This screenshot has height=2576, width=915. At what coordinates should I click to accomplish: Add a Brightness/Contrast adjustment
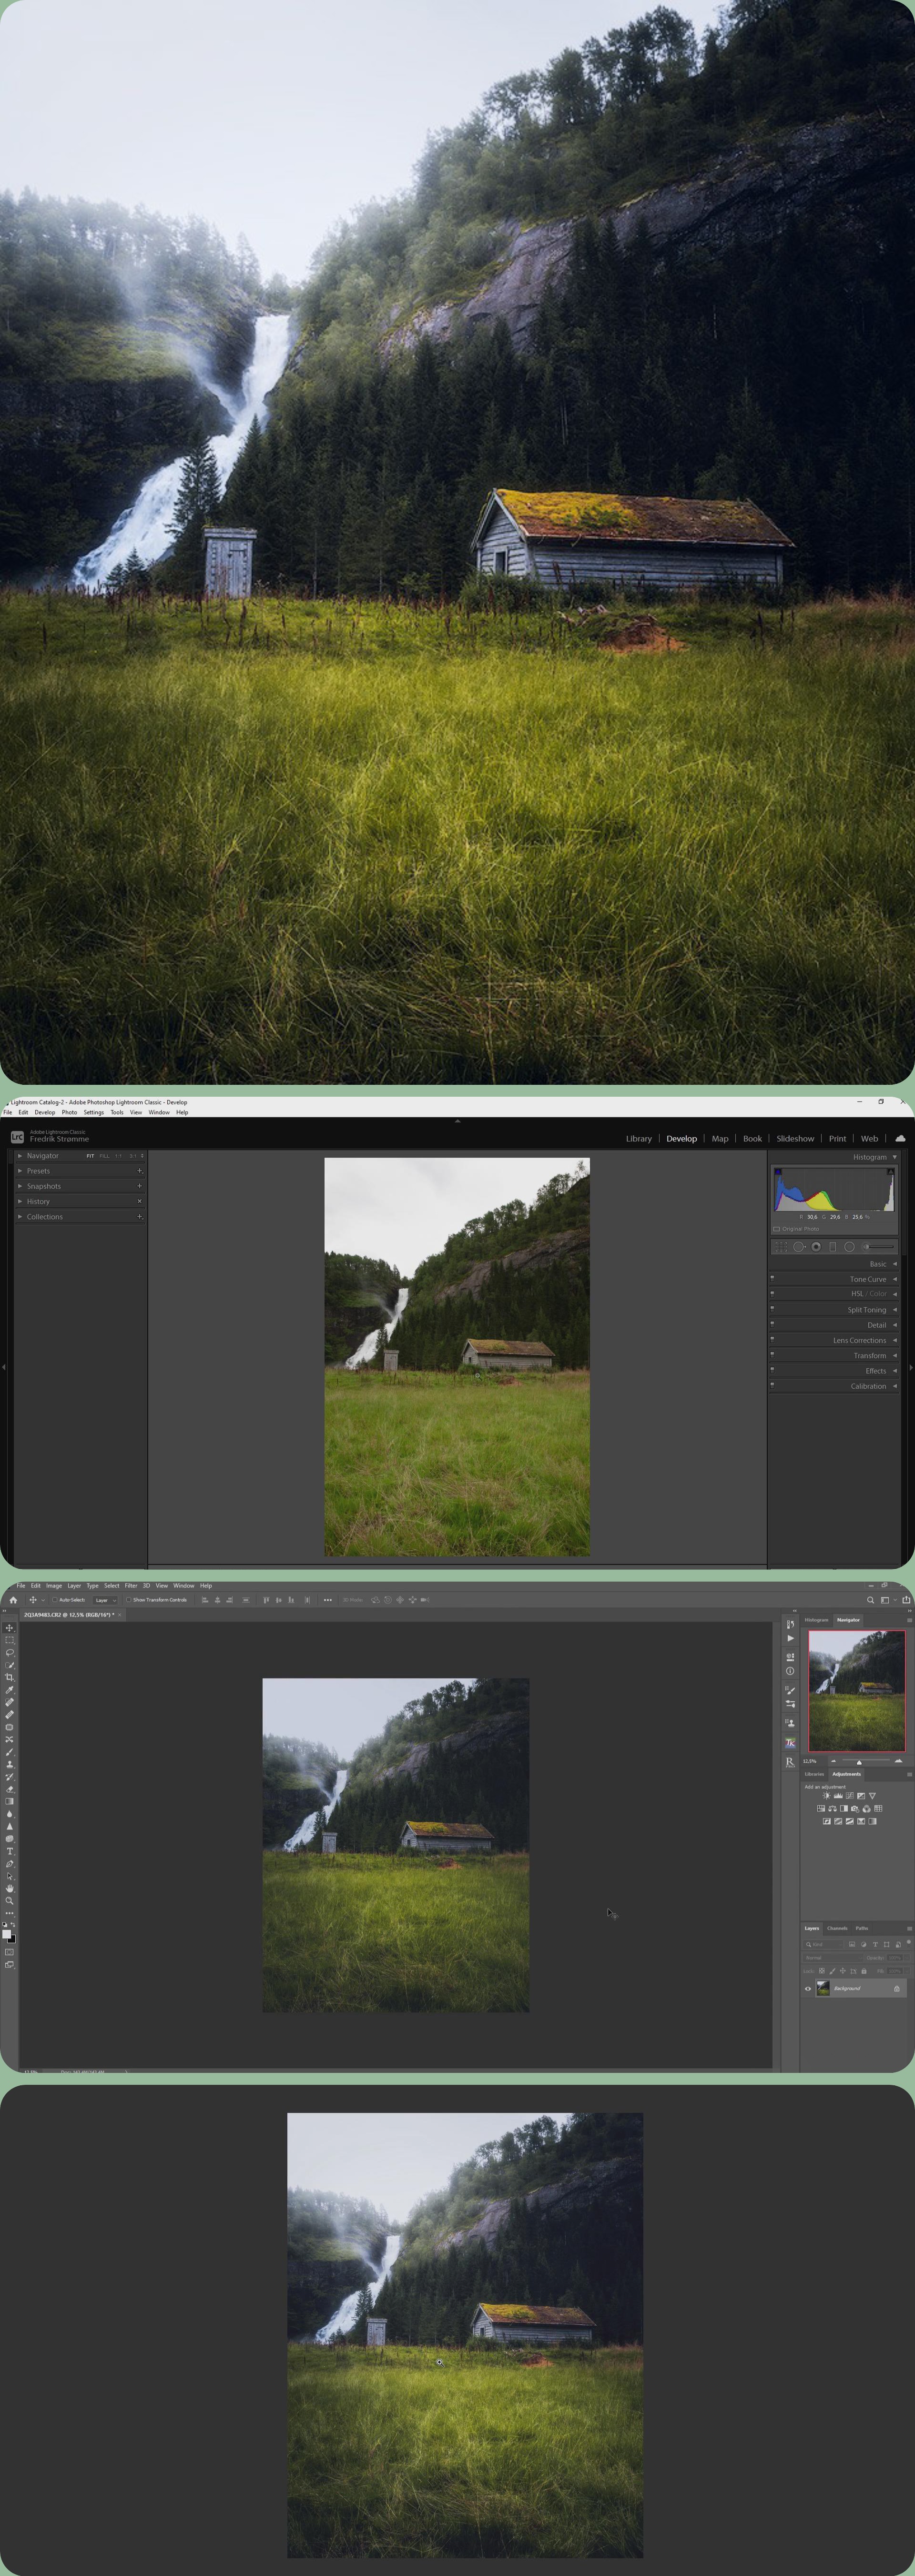(827, 1795)
